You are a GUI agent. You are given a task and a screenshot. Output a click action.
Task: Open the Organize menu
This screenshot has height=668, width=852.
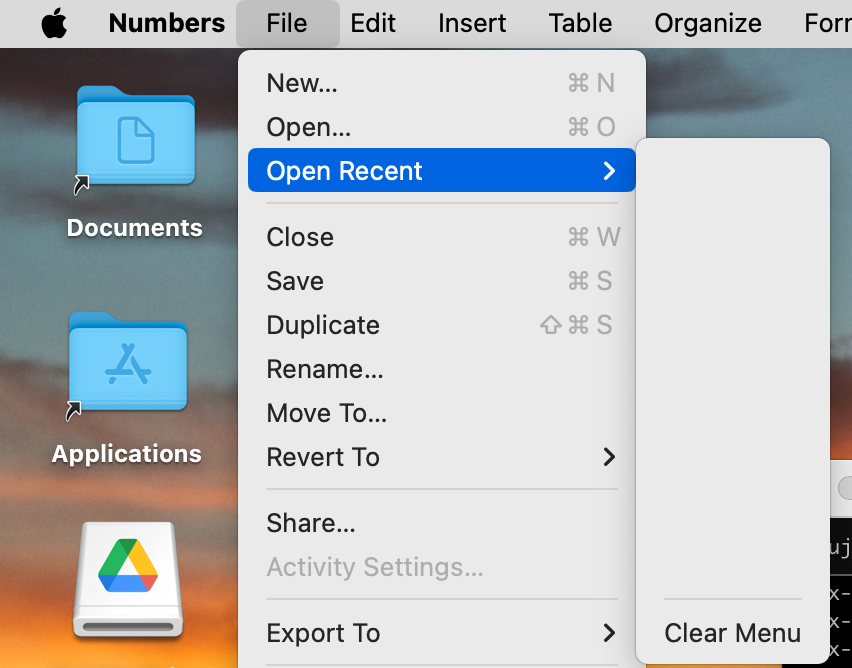707,23
